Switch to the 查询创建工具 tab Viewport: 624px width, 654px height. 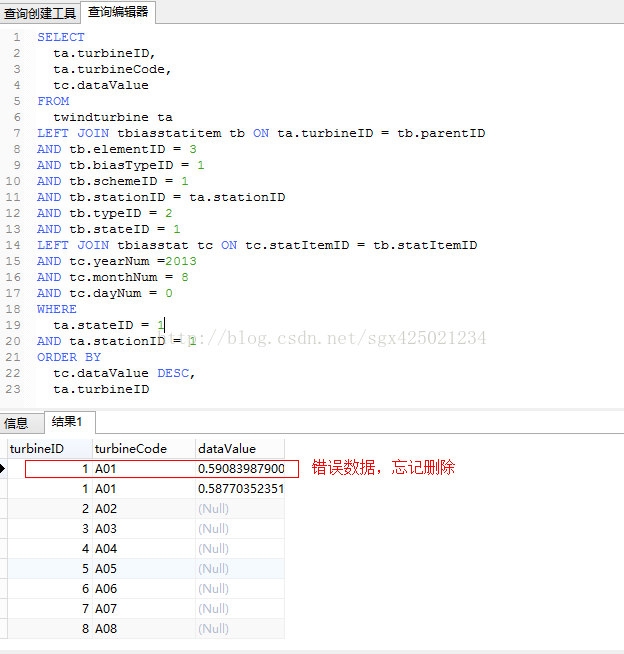point(40,13)
